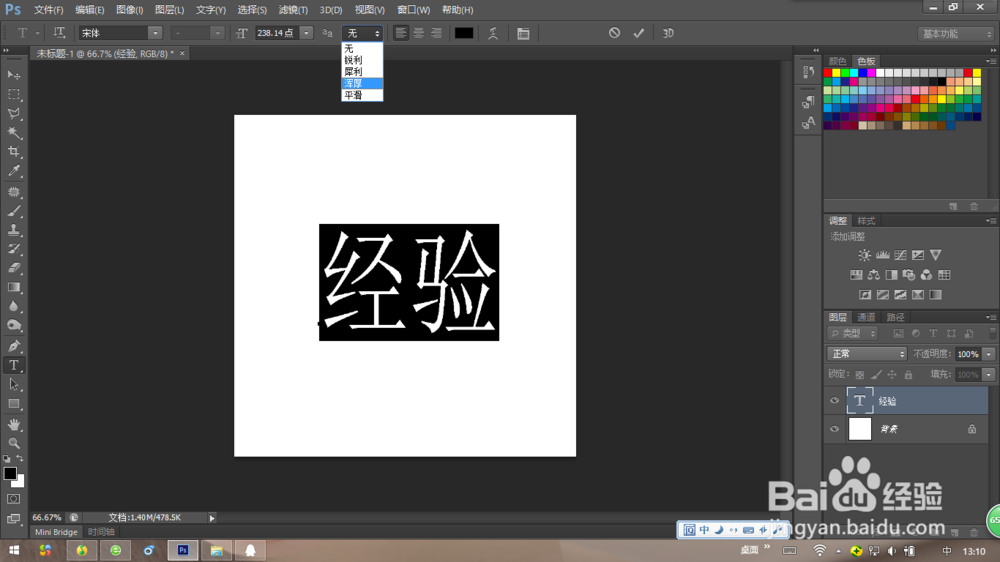Open the 文件(F) menu
This screenshot has height=562, width=1000.
click(x=48, y=10)
